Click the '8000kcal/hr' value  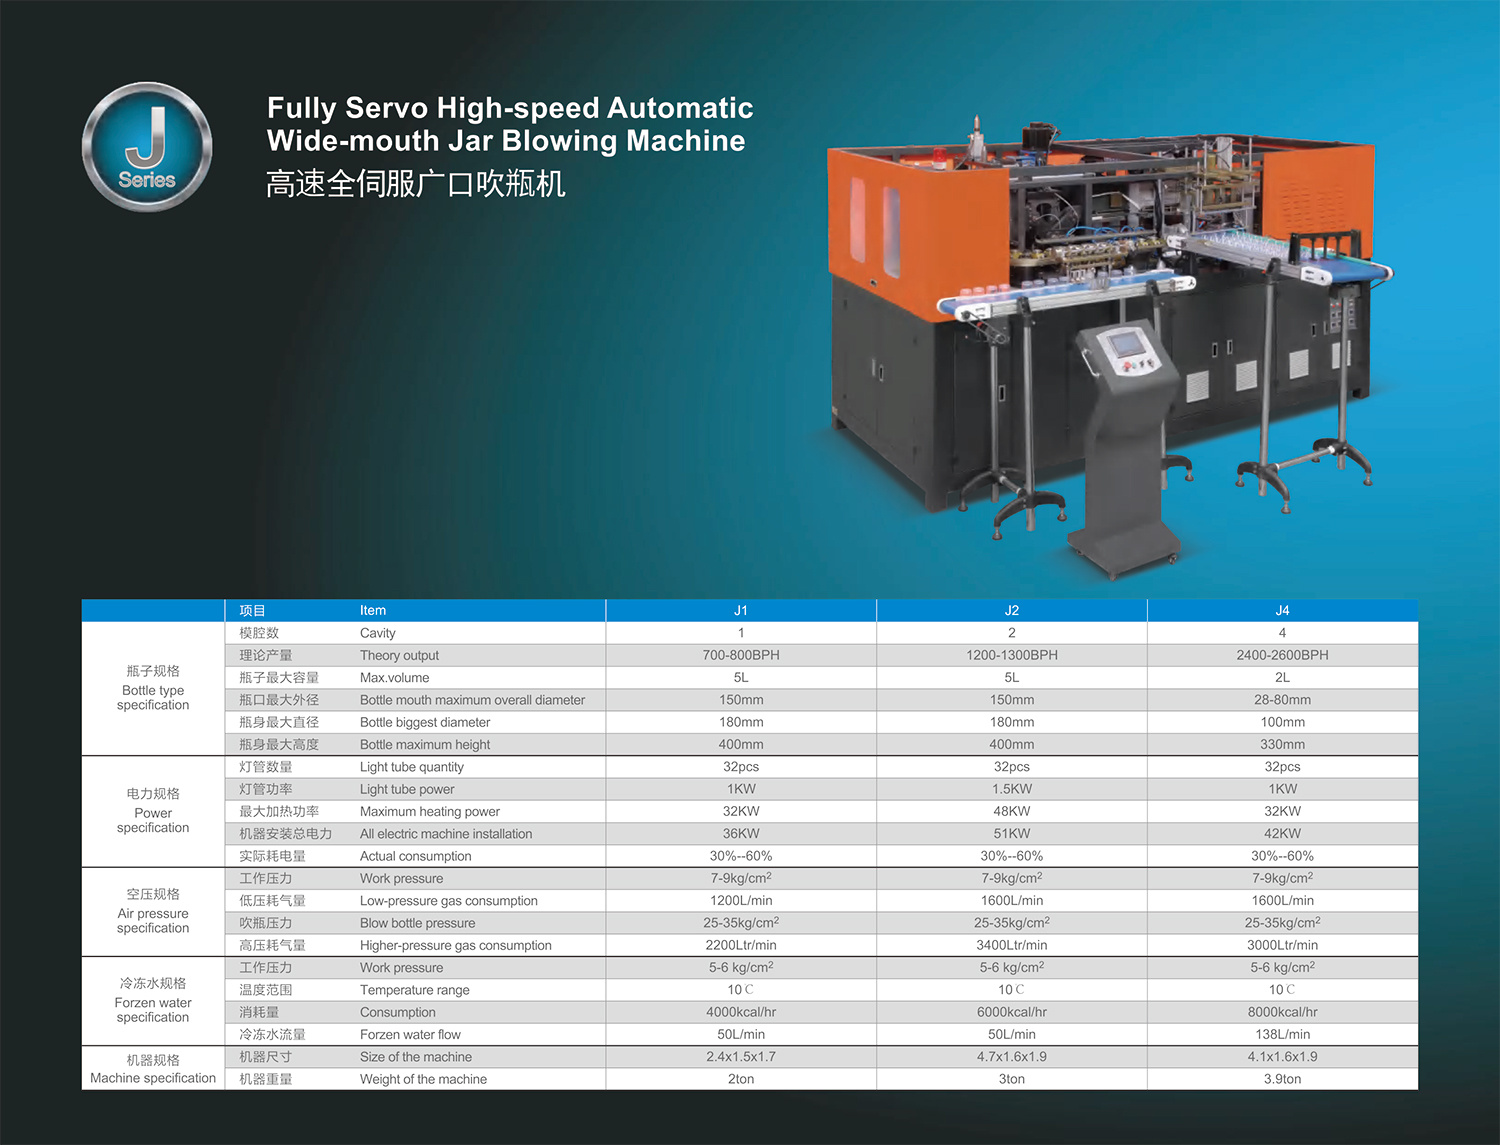point(1282,1012)
